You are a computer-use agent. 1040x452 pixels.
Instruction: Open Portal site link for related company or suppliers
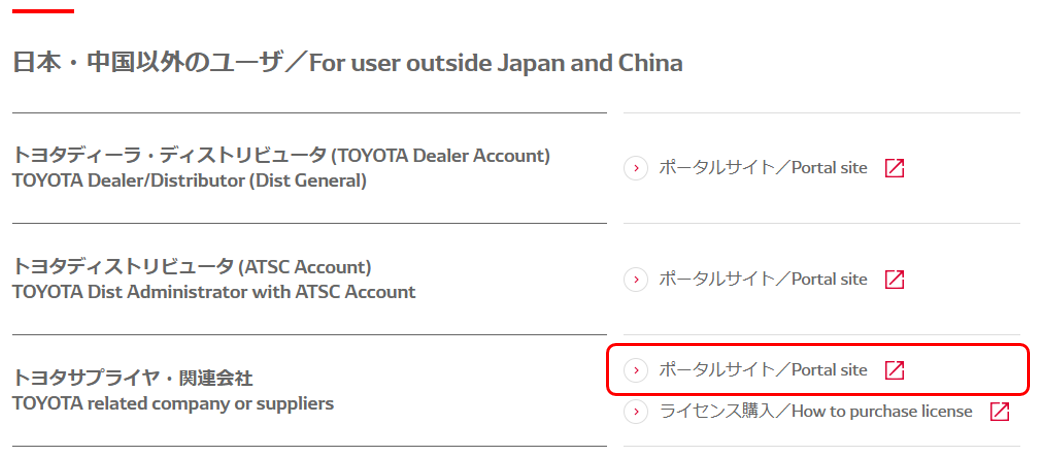pyautogui.click(x=762, y=370)
